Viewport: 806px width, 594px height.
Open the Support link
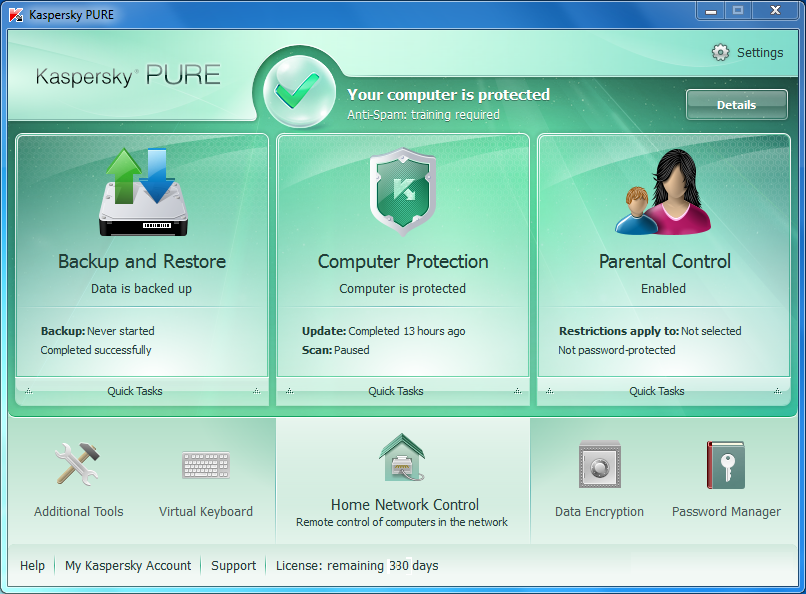(x=233, y=566)
